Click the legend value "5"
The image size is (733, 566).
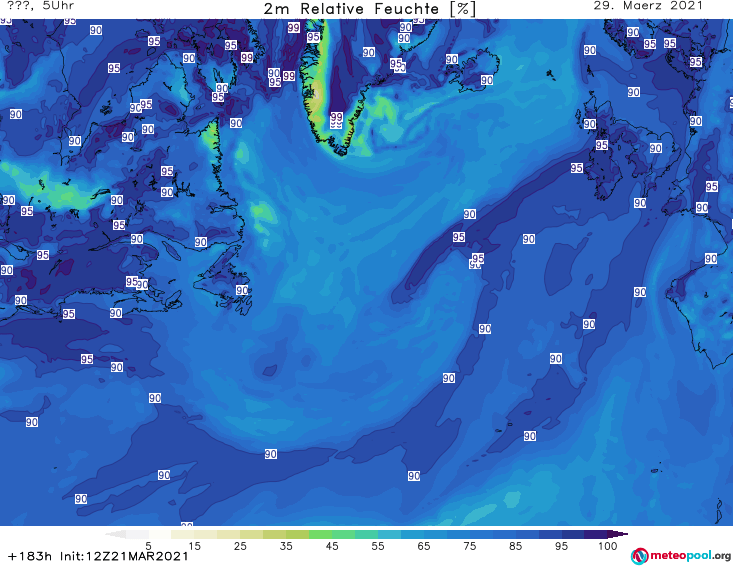tap(148, 546)
